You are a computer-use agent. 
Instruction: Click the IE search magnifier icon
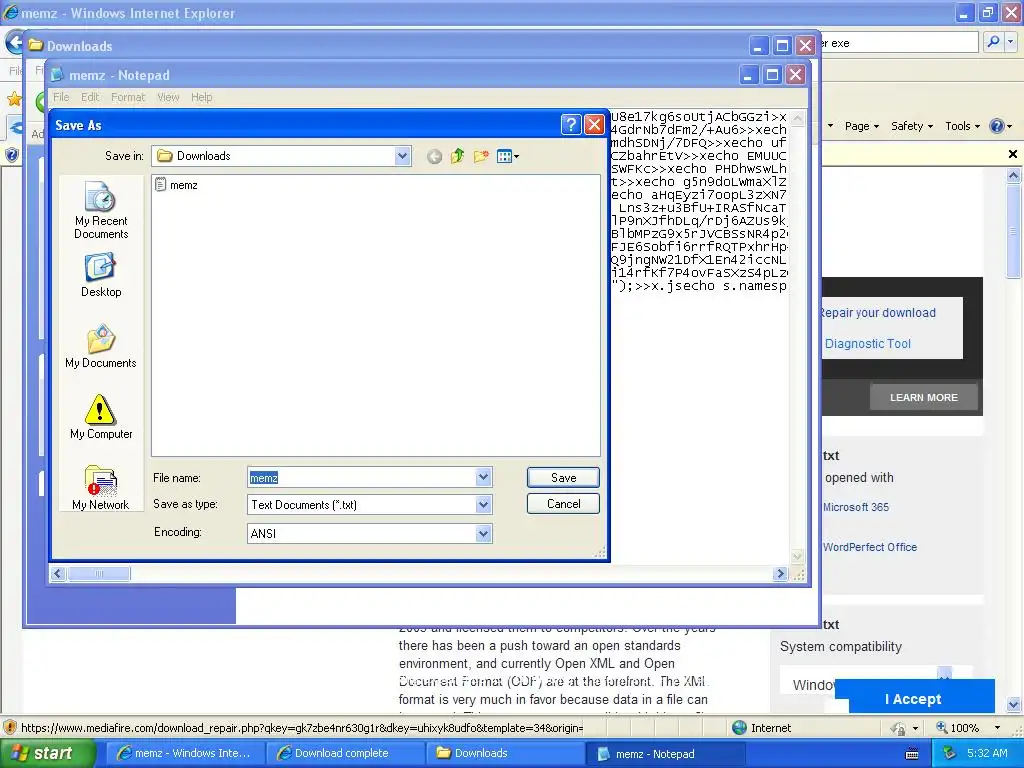click(993, 42)
